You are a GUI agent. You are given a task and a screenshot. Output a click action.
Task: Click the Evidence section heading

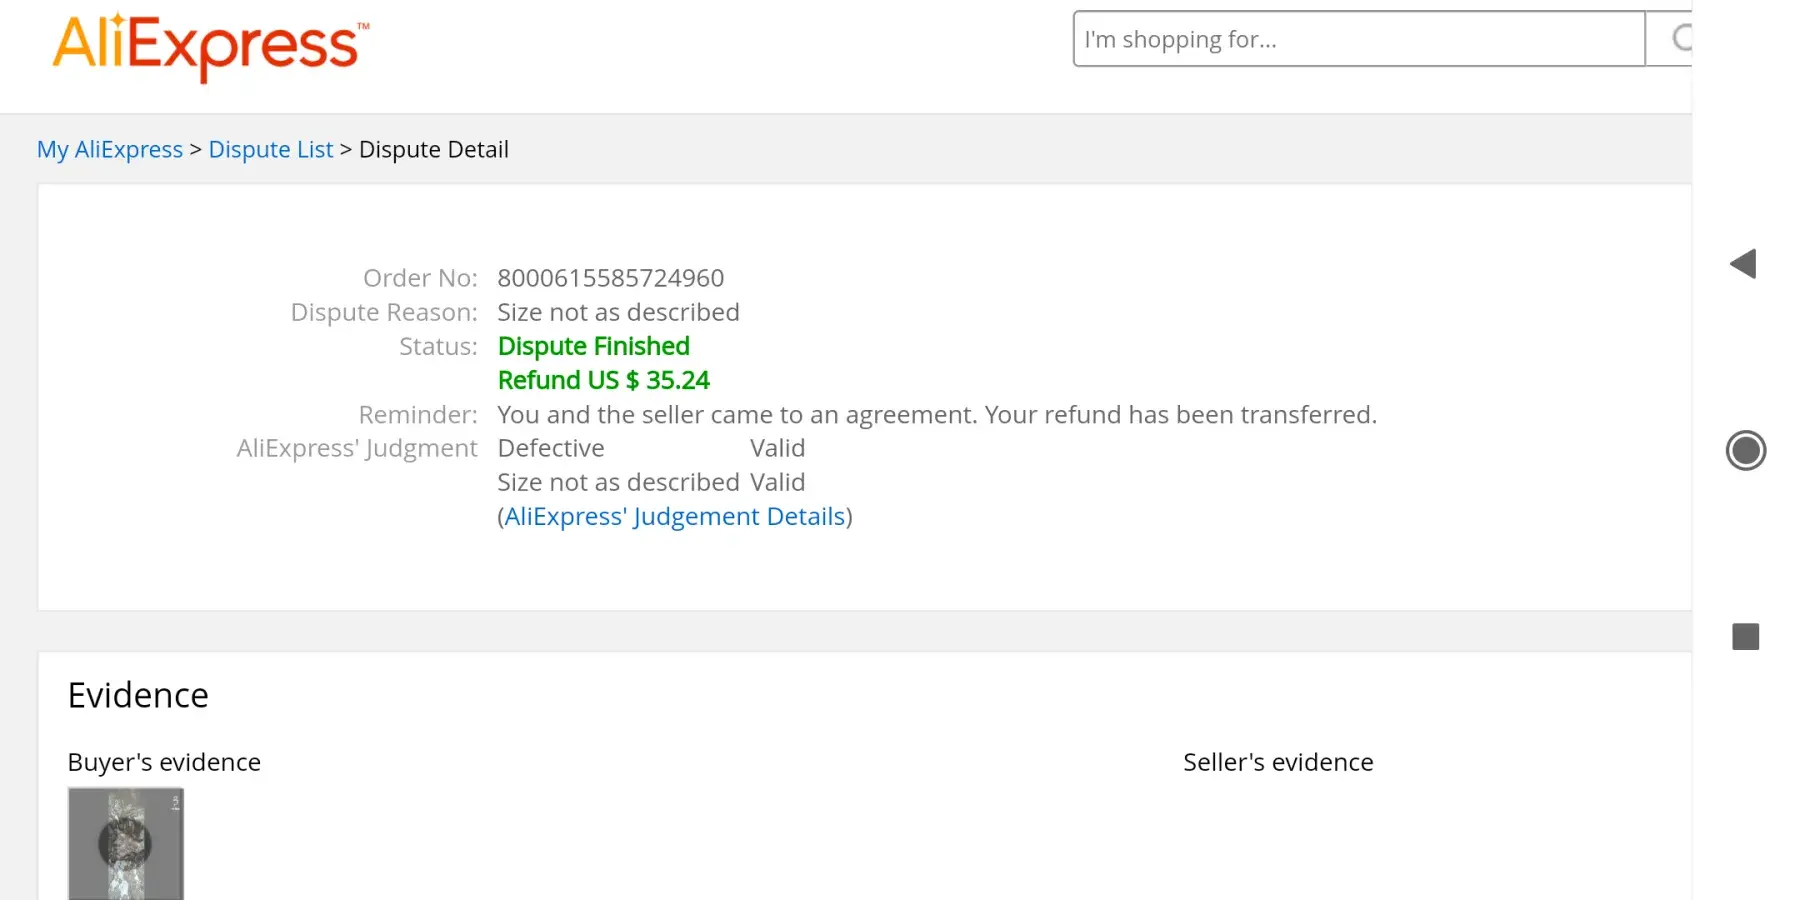138,696
